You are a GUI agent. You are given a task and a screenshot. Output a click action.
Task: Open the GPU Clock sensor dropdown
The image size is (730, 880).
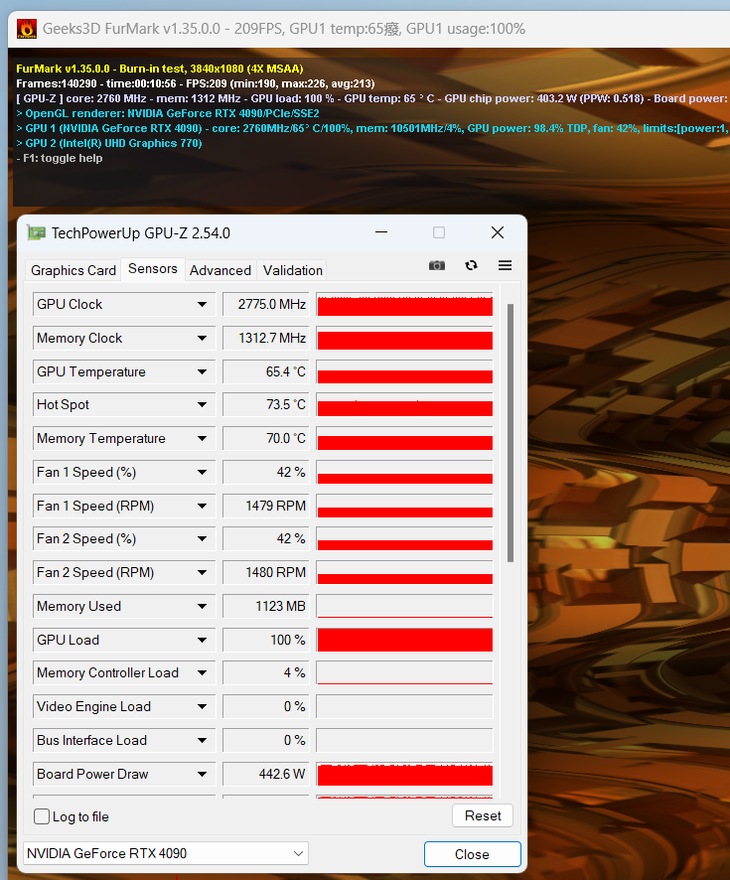[203, 304]
